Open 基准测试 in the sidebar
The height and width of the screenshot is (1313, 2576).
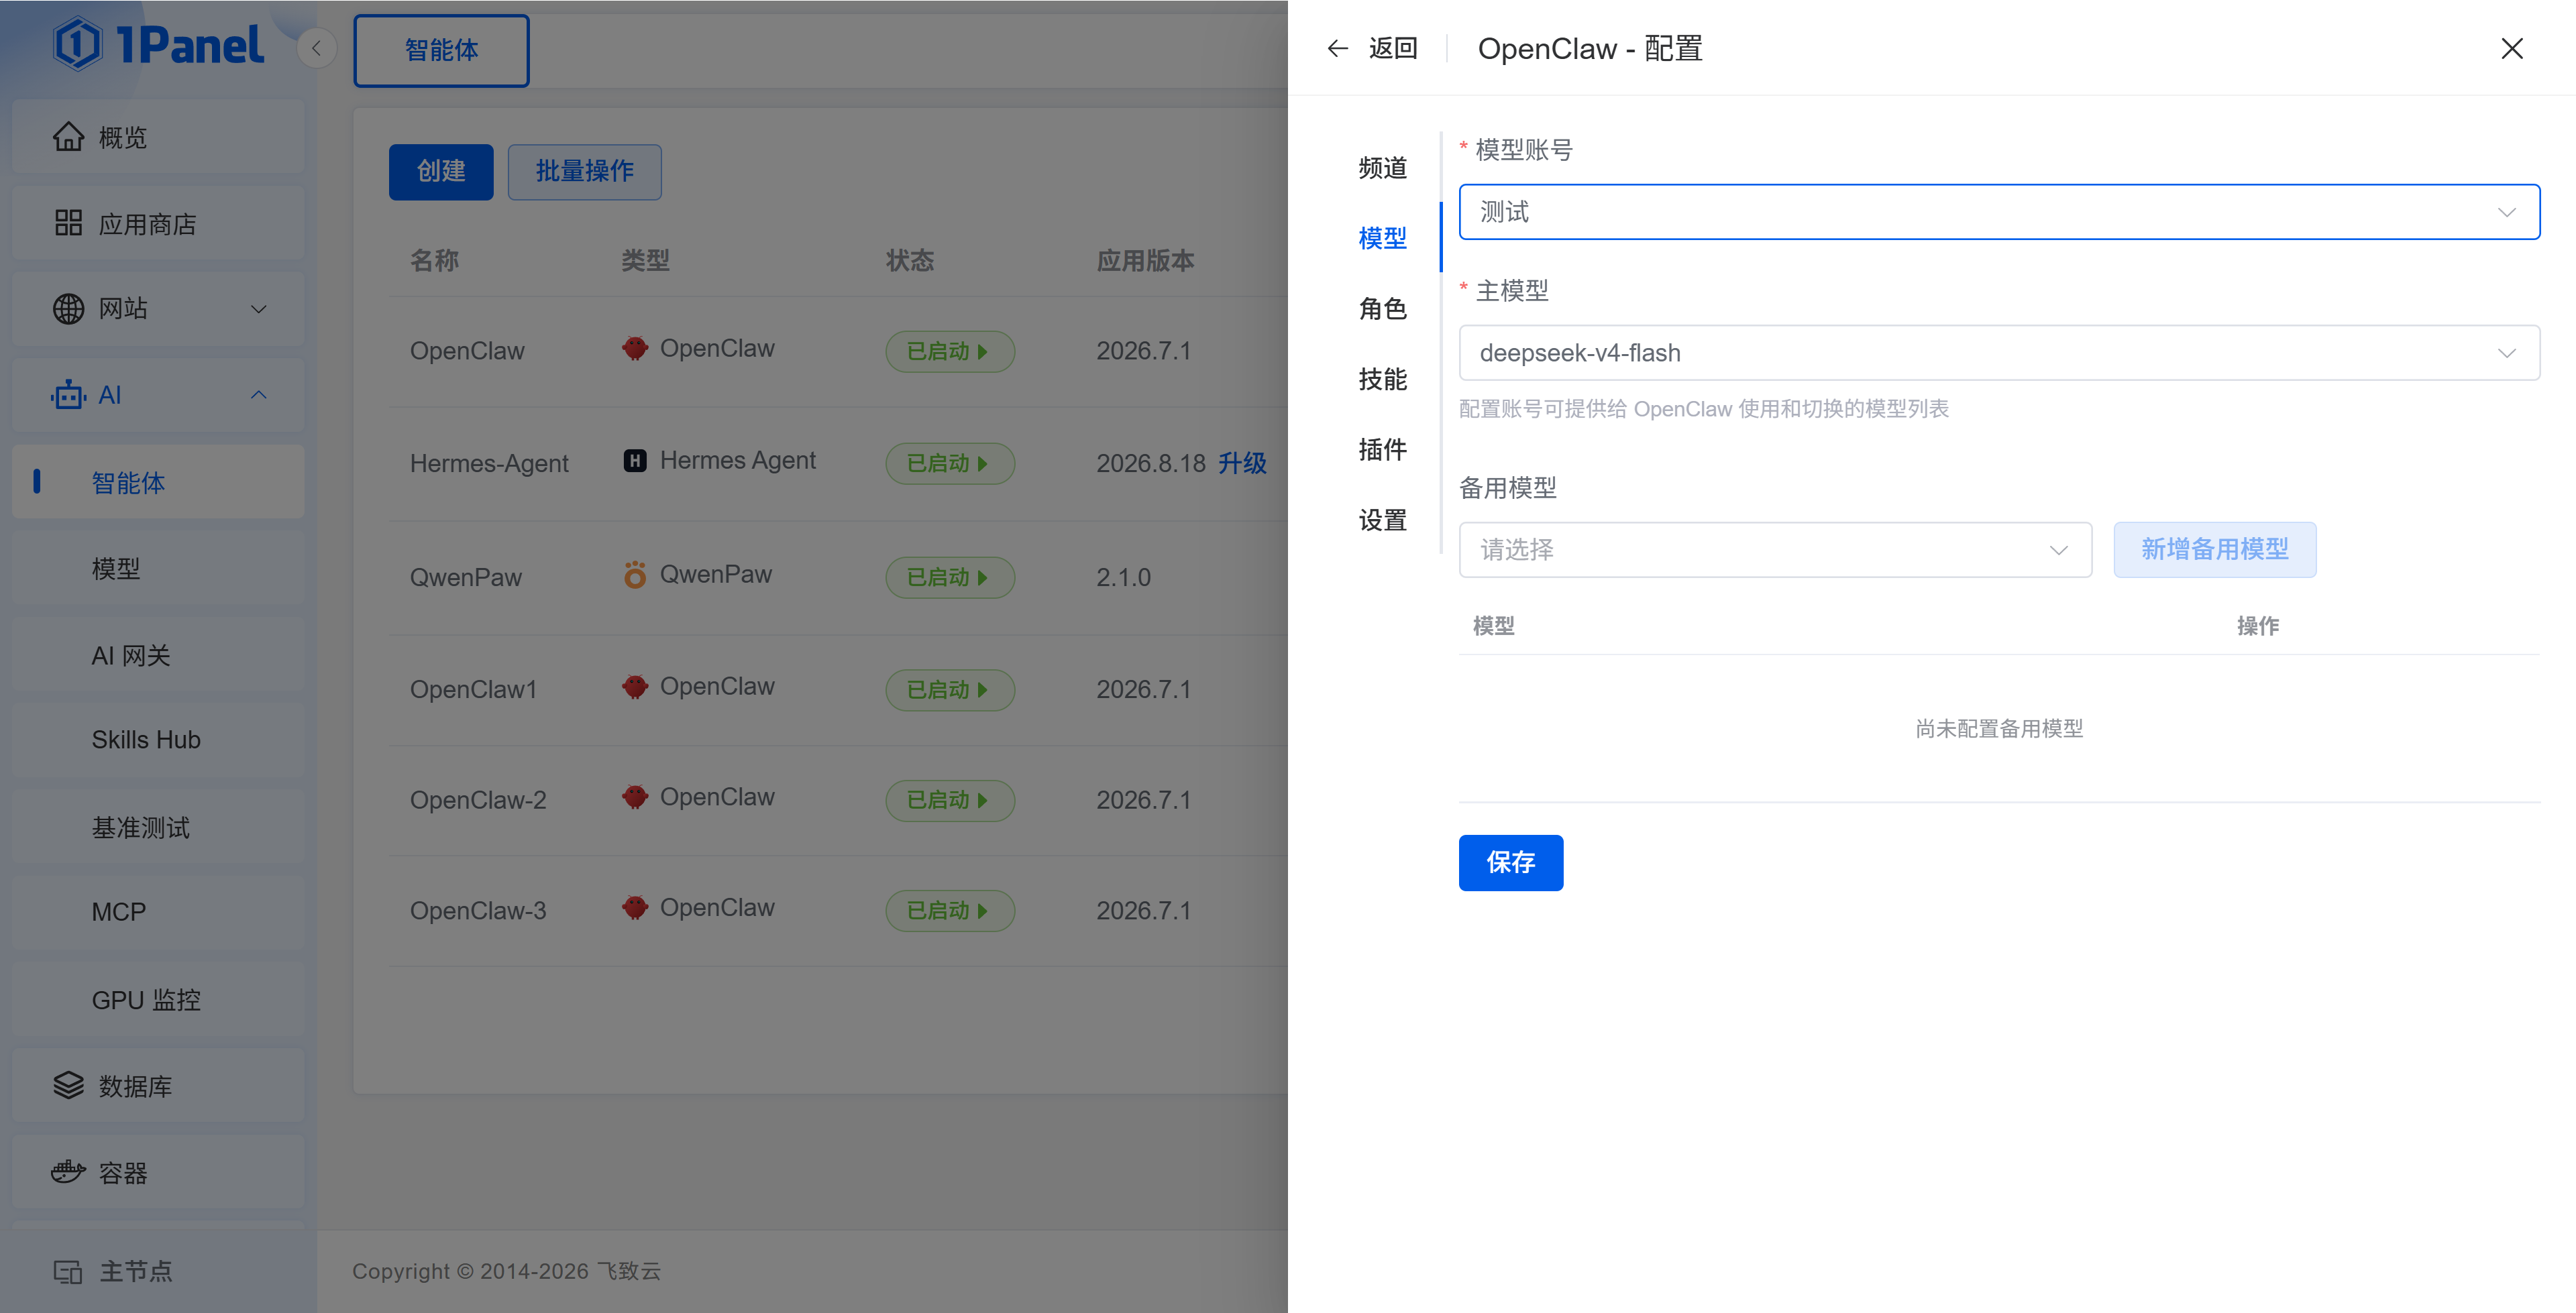(158, 827)
